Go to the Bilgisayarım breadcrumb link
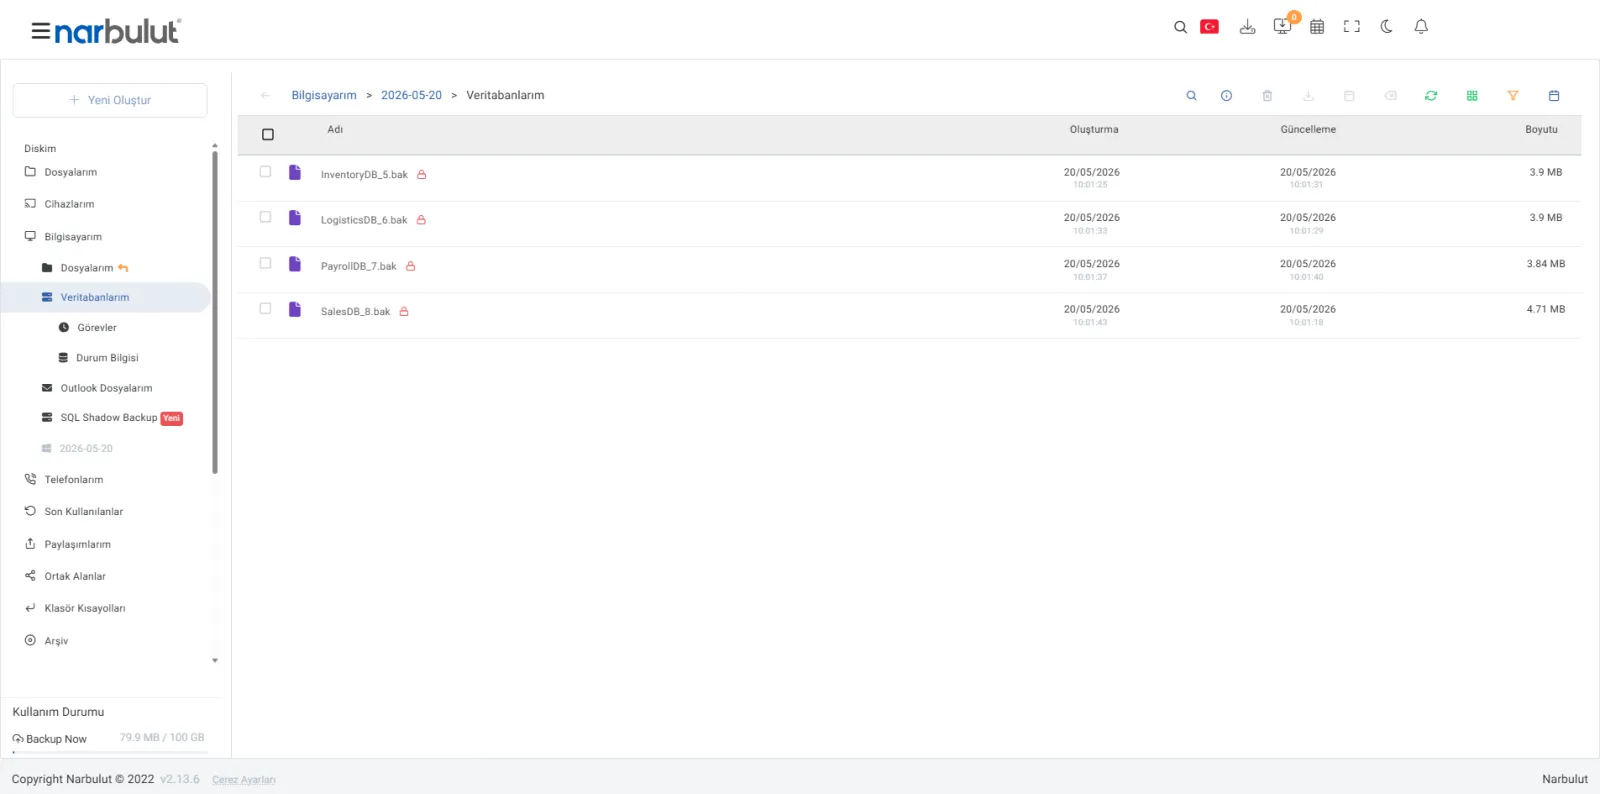The image size is (1600, 794). (324, 96)
